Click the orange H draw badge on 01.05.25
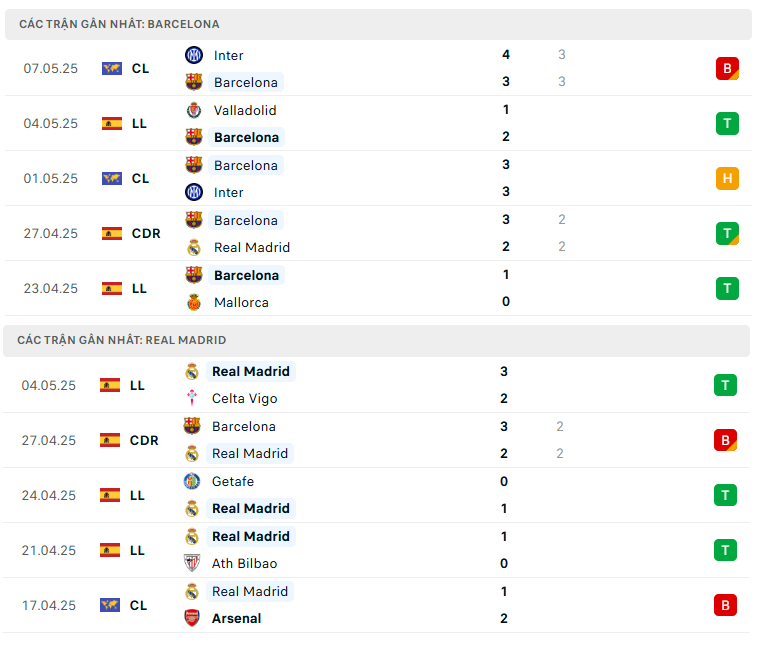Viewport: 759px width, 647px height. 727,179
